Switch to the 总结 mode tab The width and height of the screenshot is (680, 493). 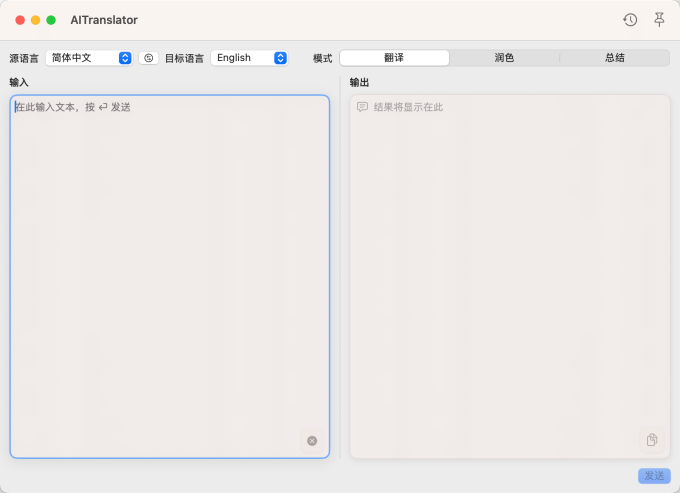614,58
